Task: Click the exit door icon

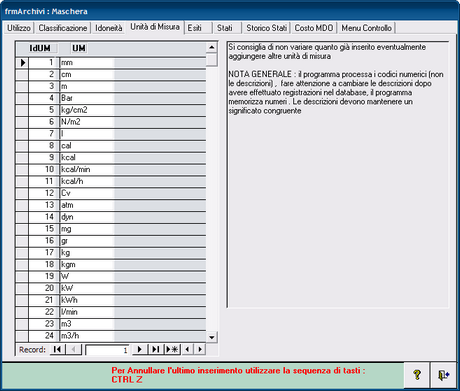Action: (x=444, y=375)
